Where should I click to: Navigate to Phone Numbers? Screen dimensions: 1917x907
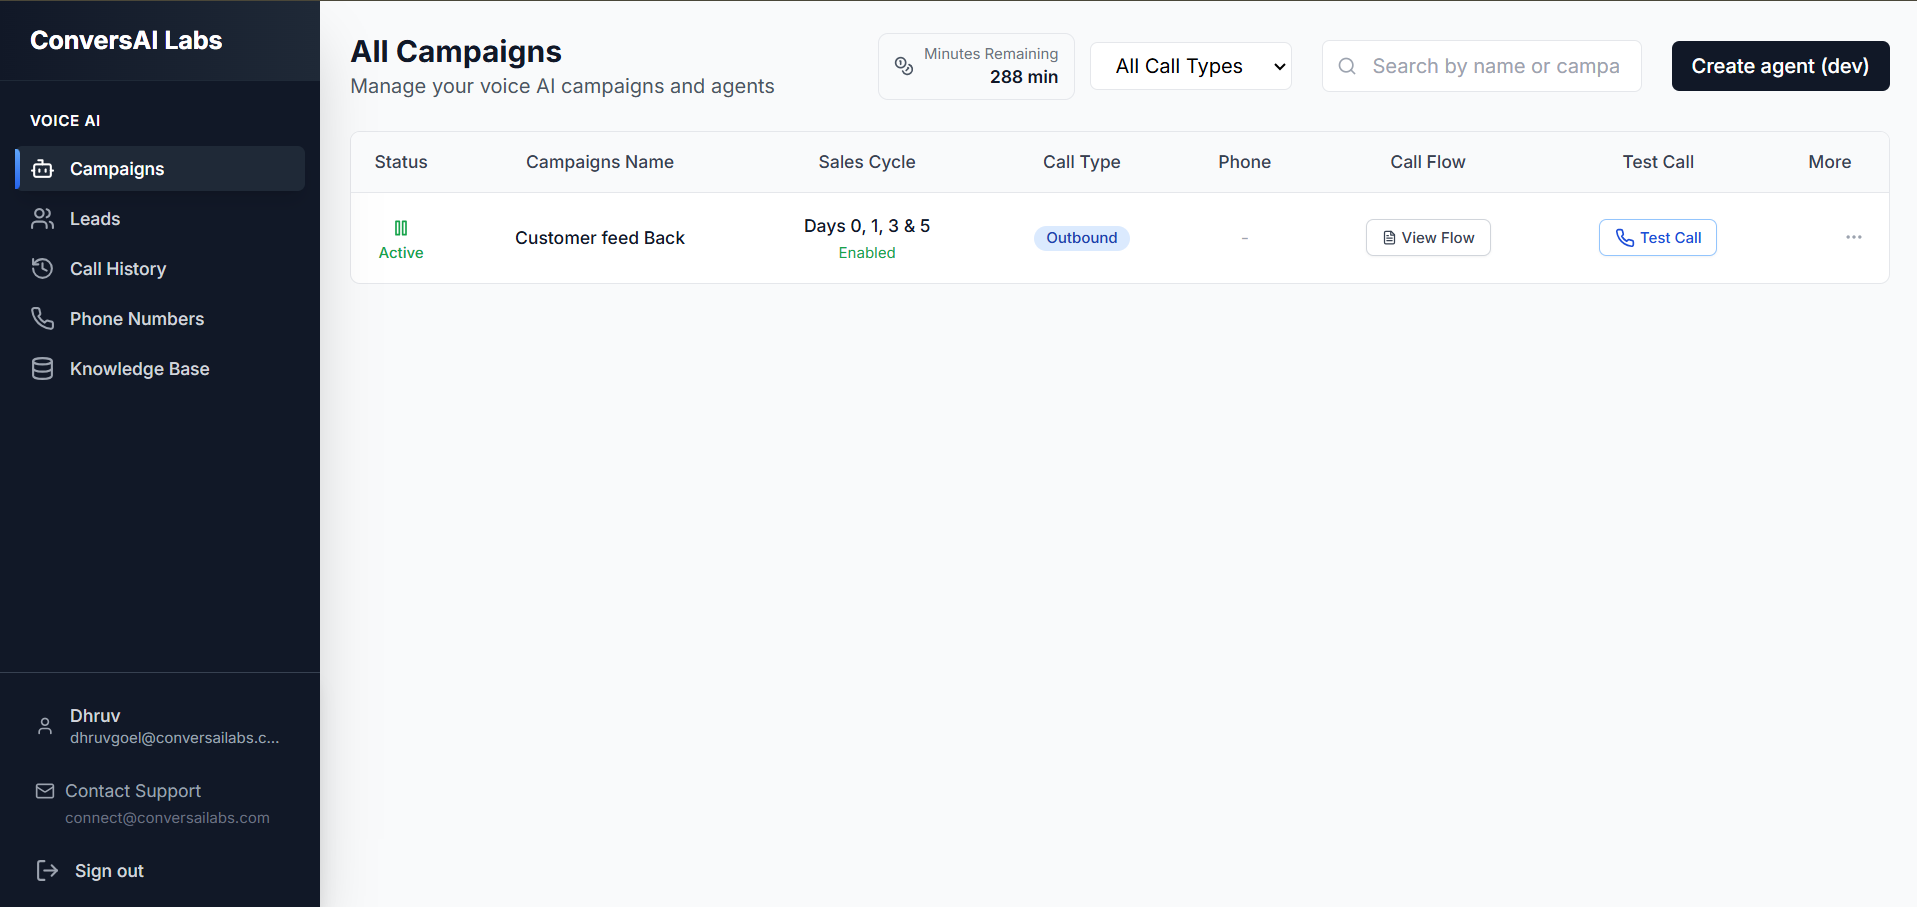pos(160,319)
